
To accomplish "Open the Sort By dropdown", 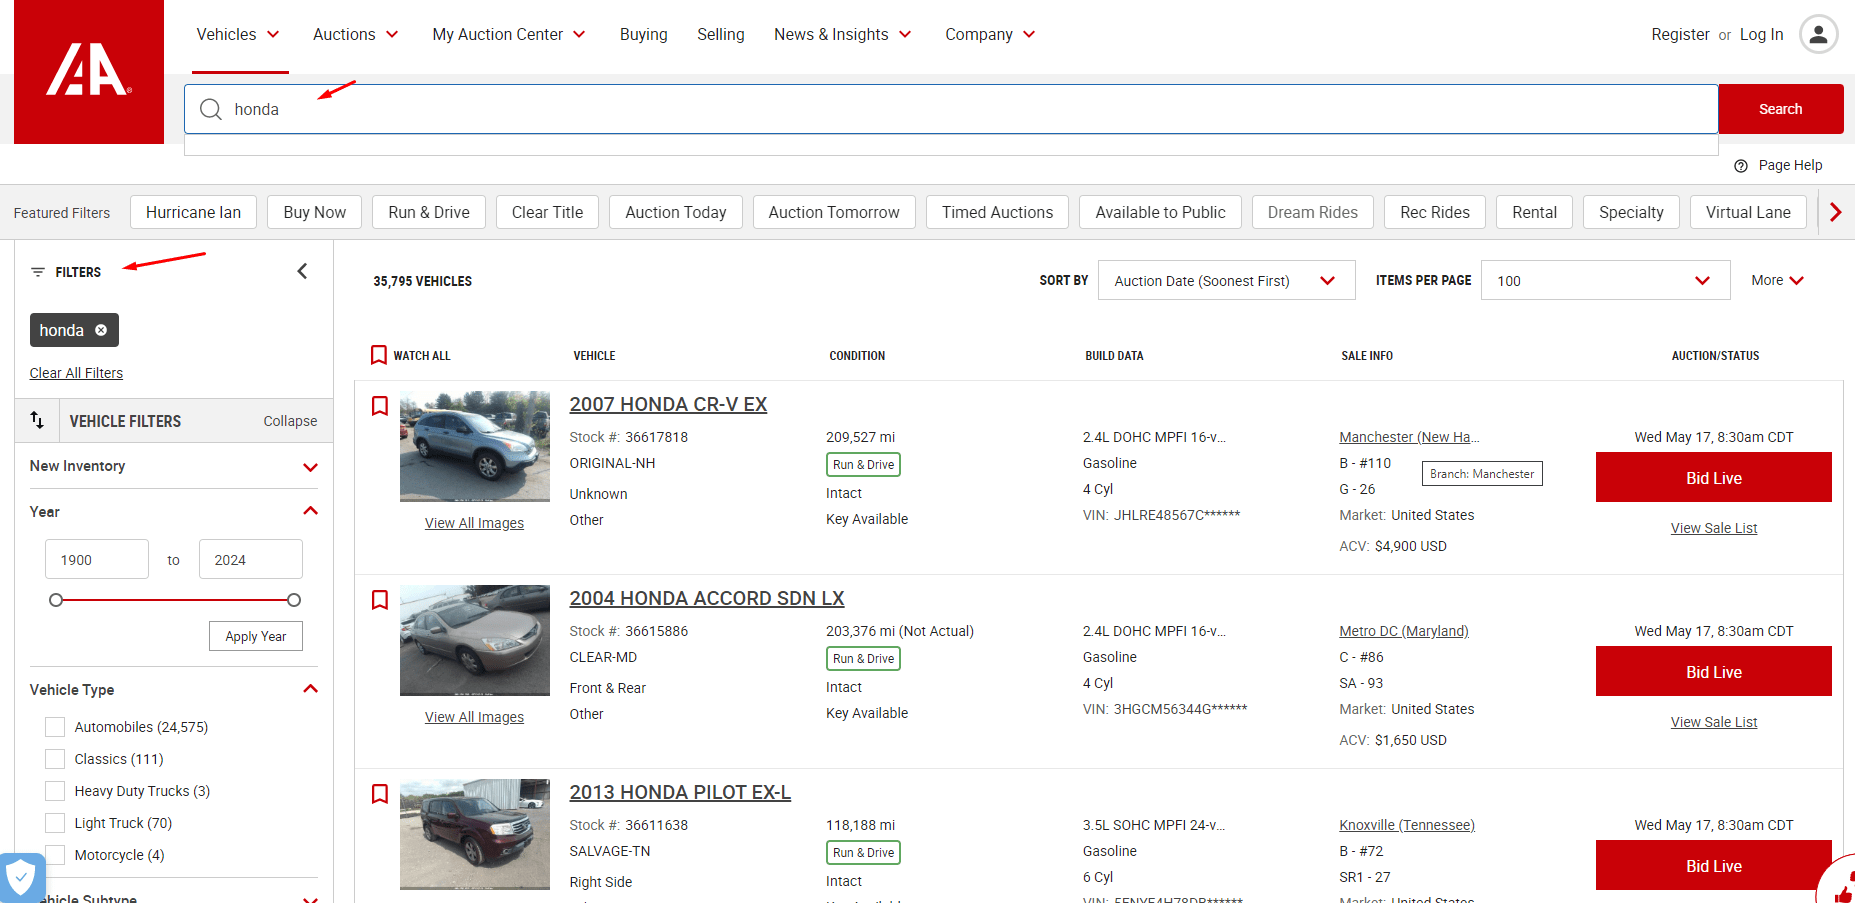I will [x=1225, y=281].
